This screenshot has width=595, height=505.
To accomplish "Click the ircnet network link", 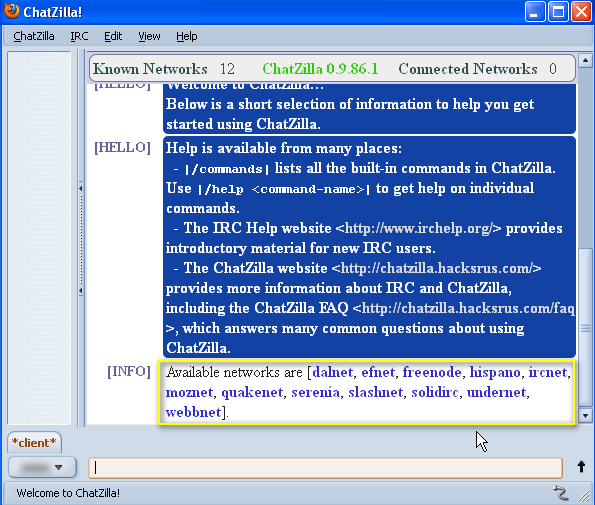I will [x=548, y=372].
